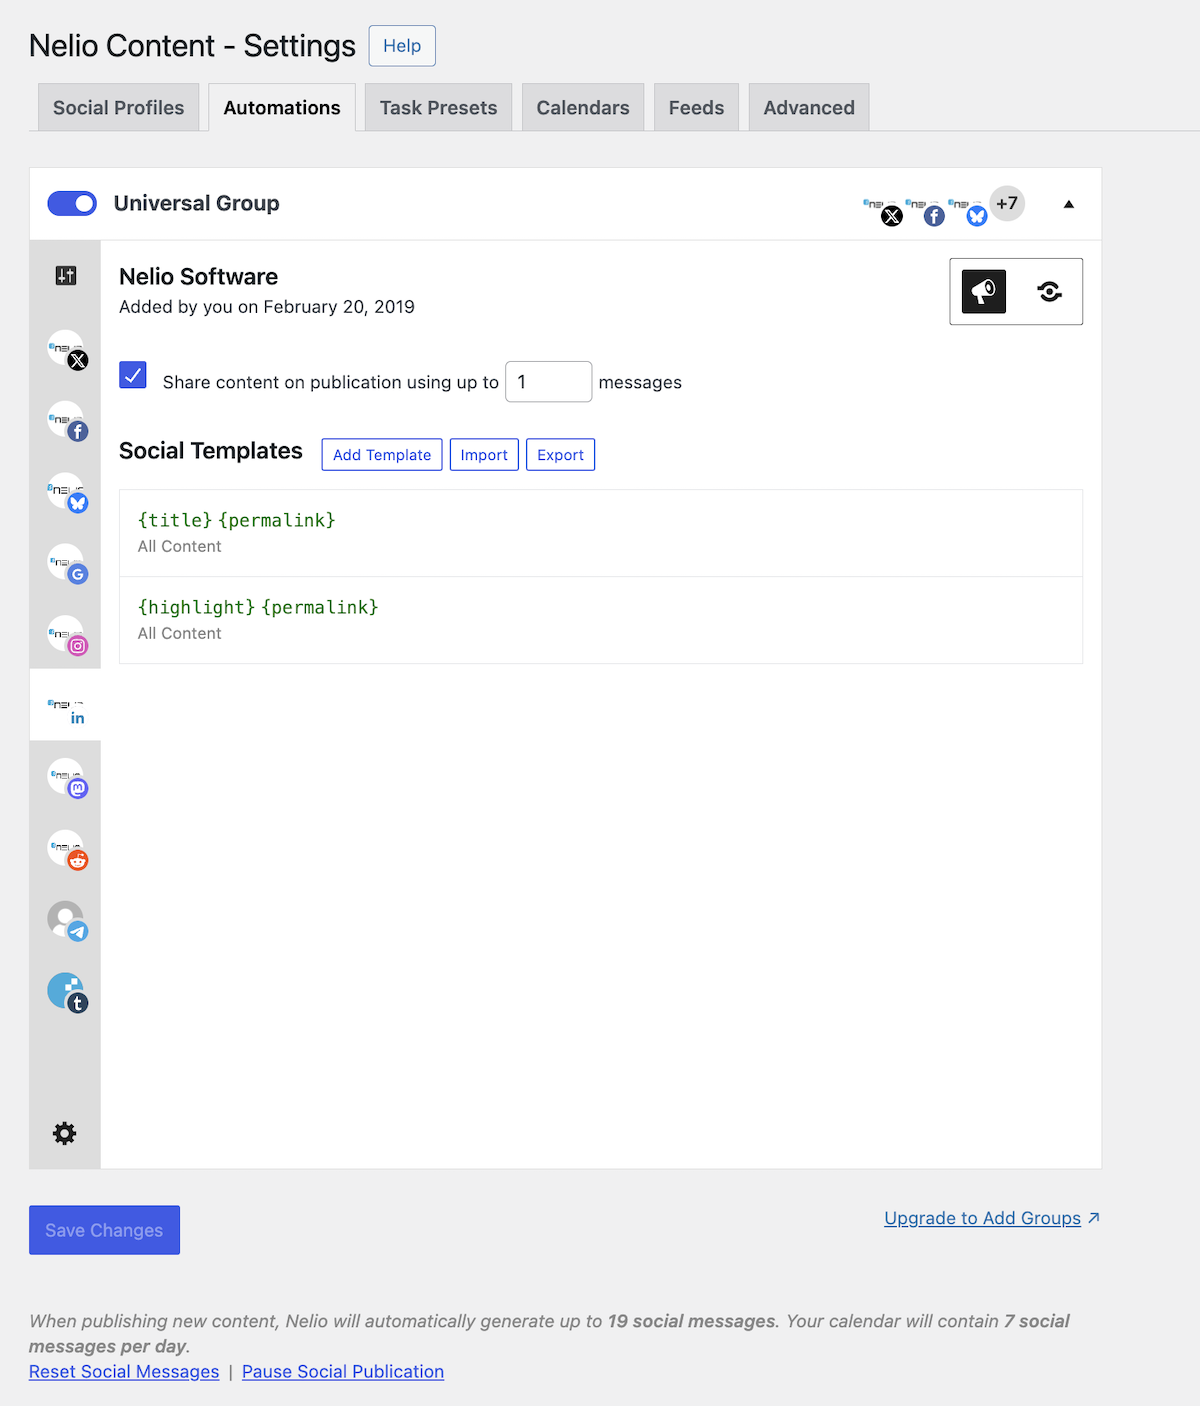The height and width of the screenshot is (1406, 1200).
Task: Open the Automations tab
Action: (282, 108)
